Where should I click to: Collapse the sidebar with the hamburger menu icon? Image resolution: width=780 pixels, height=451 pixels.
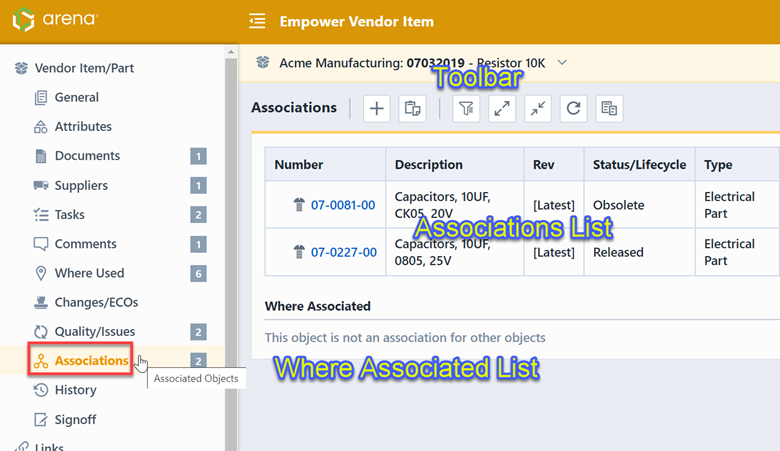pos(257,21)
